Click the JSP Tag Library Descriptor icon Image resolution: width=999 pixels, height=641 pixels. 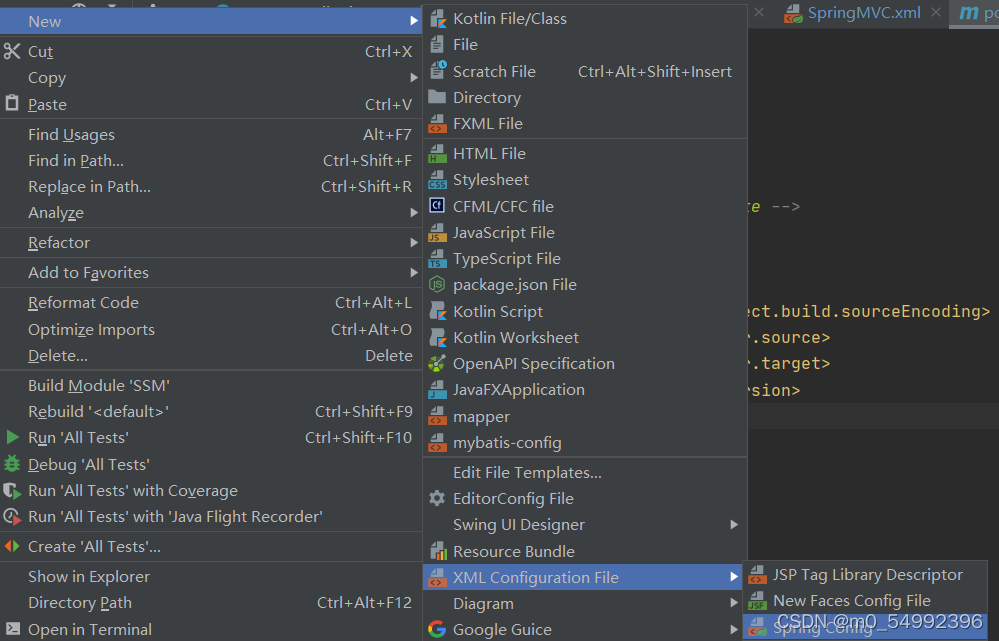[758, 575]
